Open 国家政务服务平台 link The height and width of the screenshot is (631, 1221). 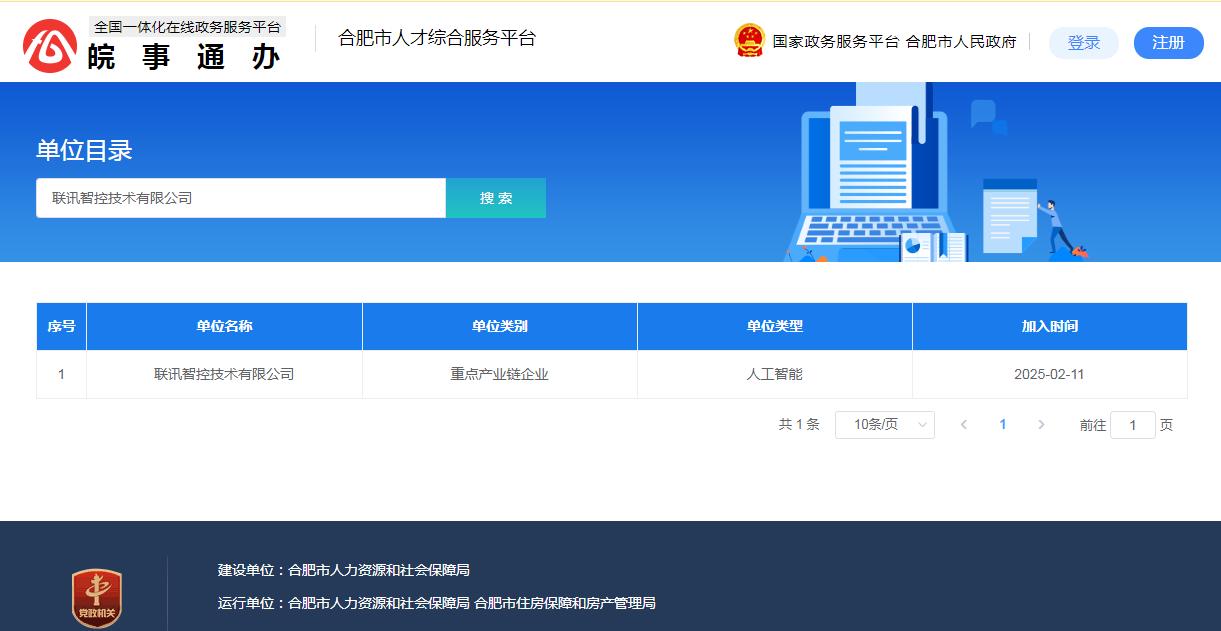coord(835,42)
